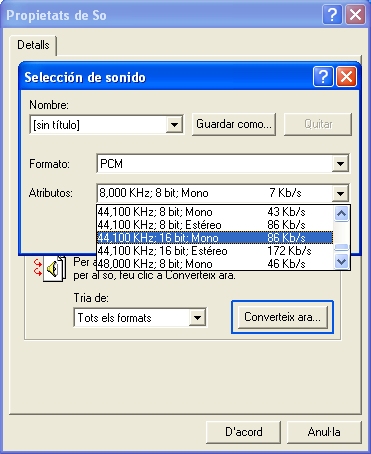Expand the Formato PCM dropdown
Image resolution: width=371 pixels, height=454 pixels.
340,164
